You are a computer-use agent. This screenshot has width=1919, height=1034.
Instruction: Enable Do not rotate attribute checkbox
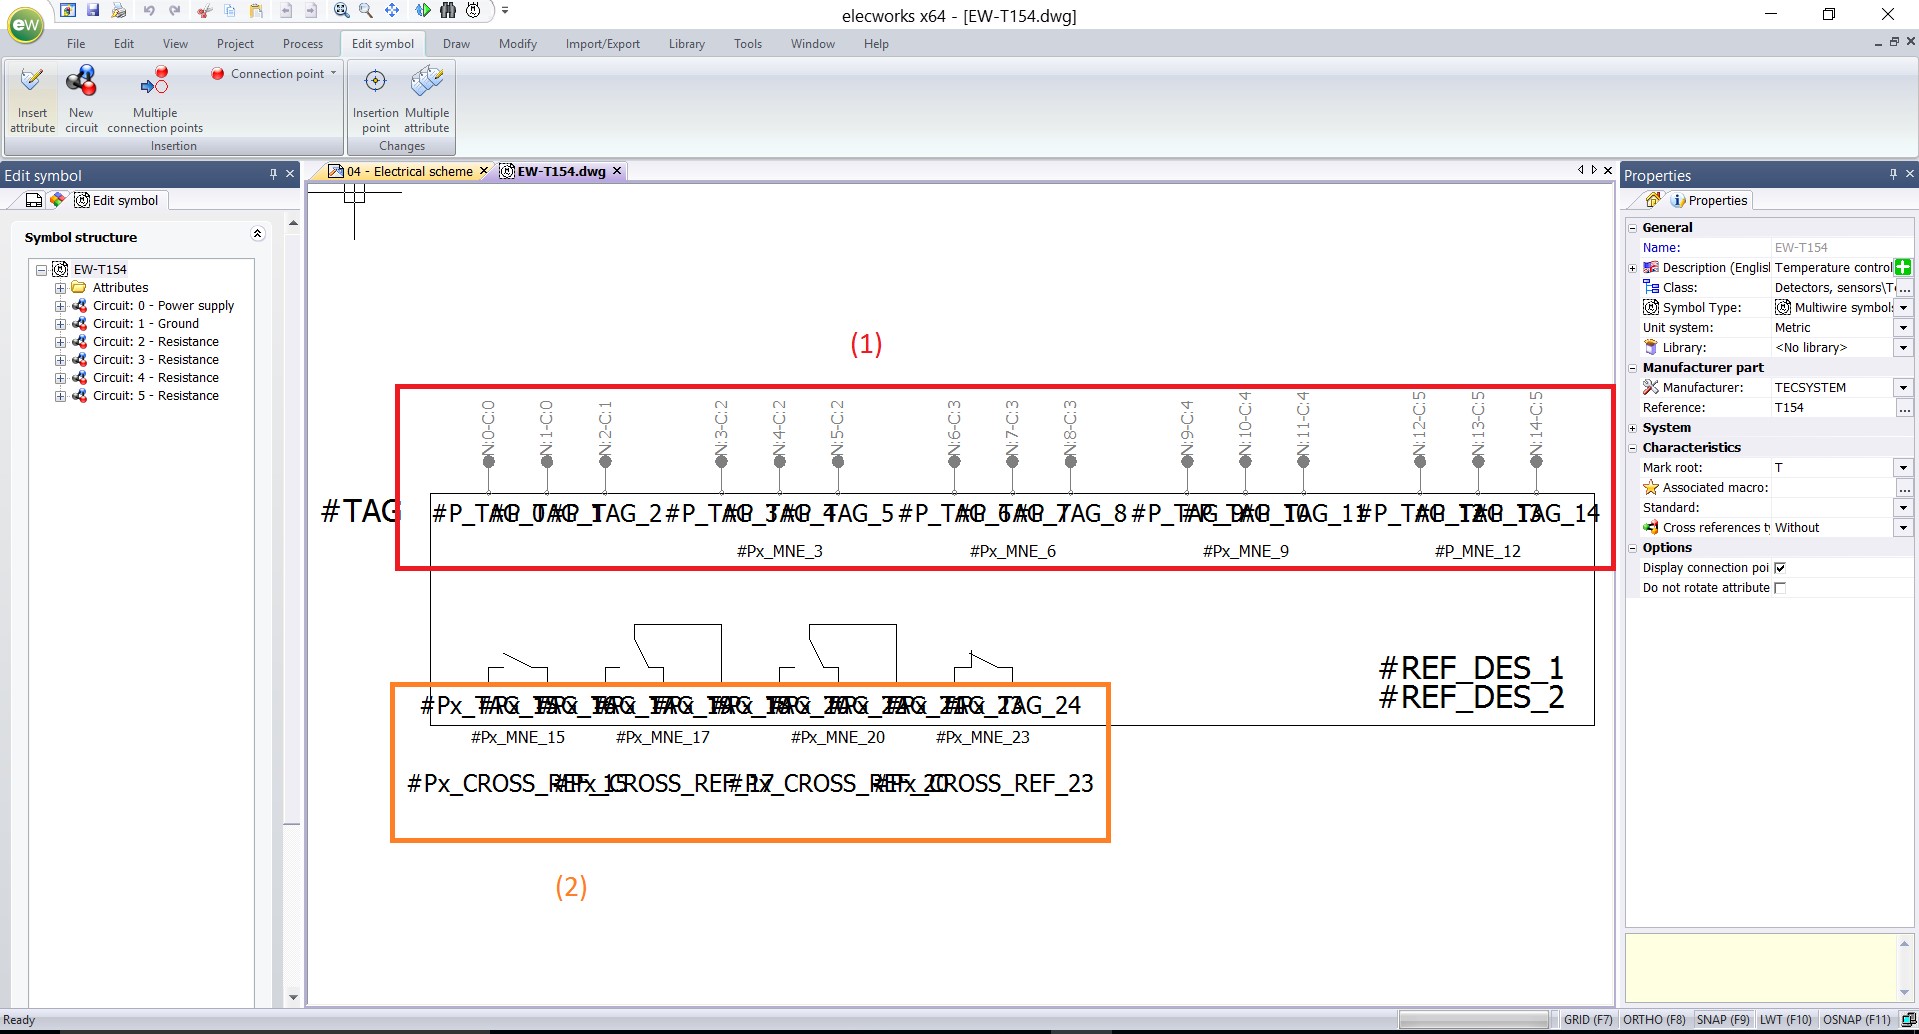[x=1780, y=588]
